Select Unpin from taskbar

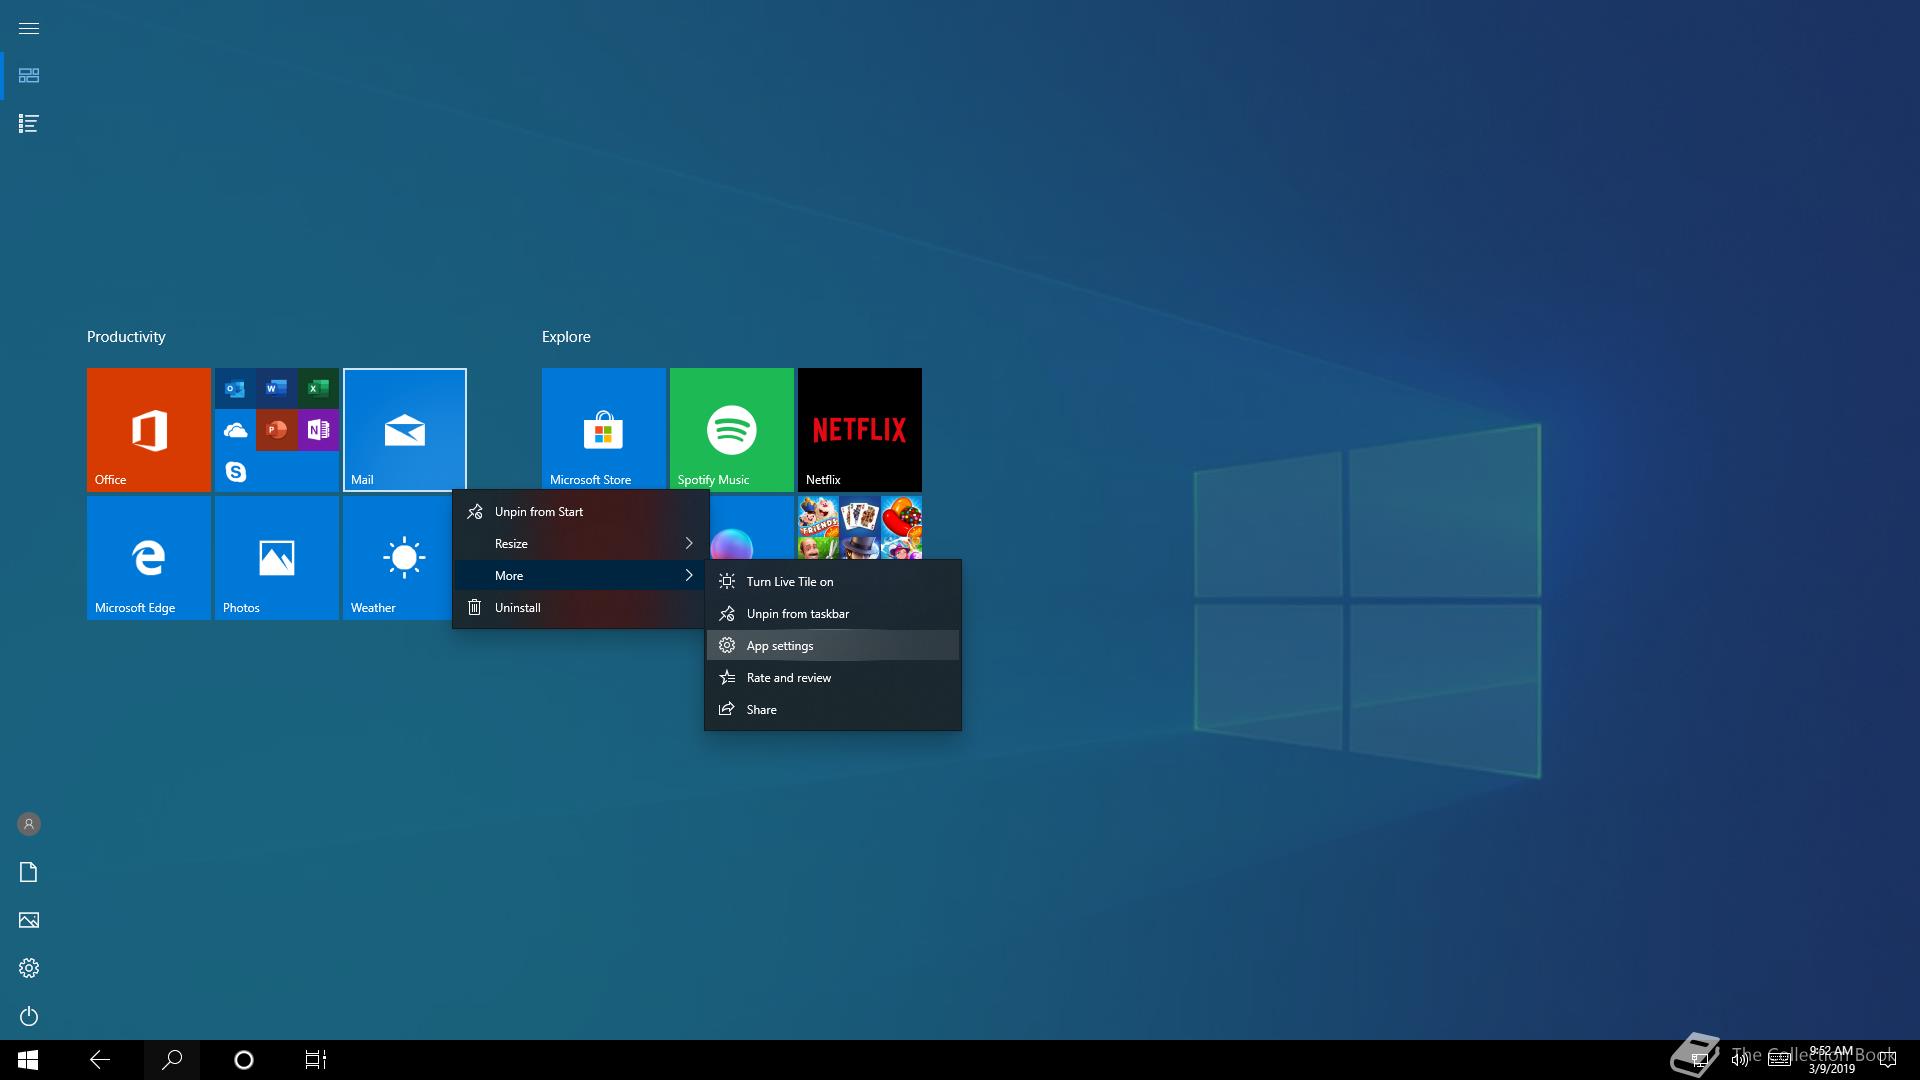[833, 614]
